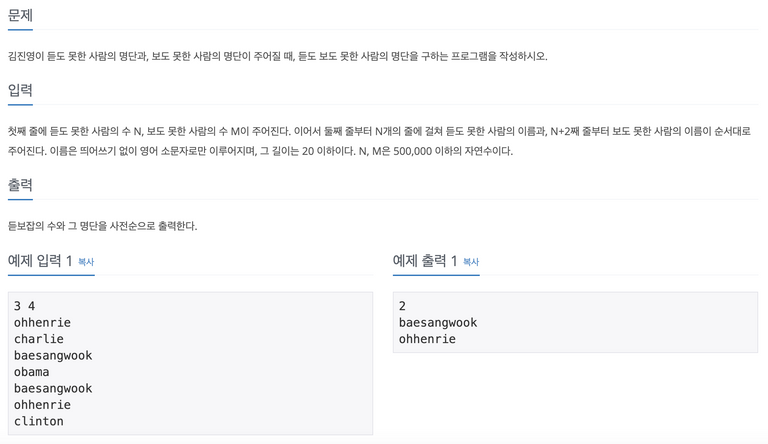Viewport: 768px width, 444px height.
Task: Select the 예제 입력 1 heading
Action: pyautogui.click(x=40, y=261)
